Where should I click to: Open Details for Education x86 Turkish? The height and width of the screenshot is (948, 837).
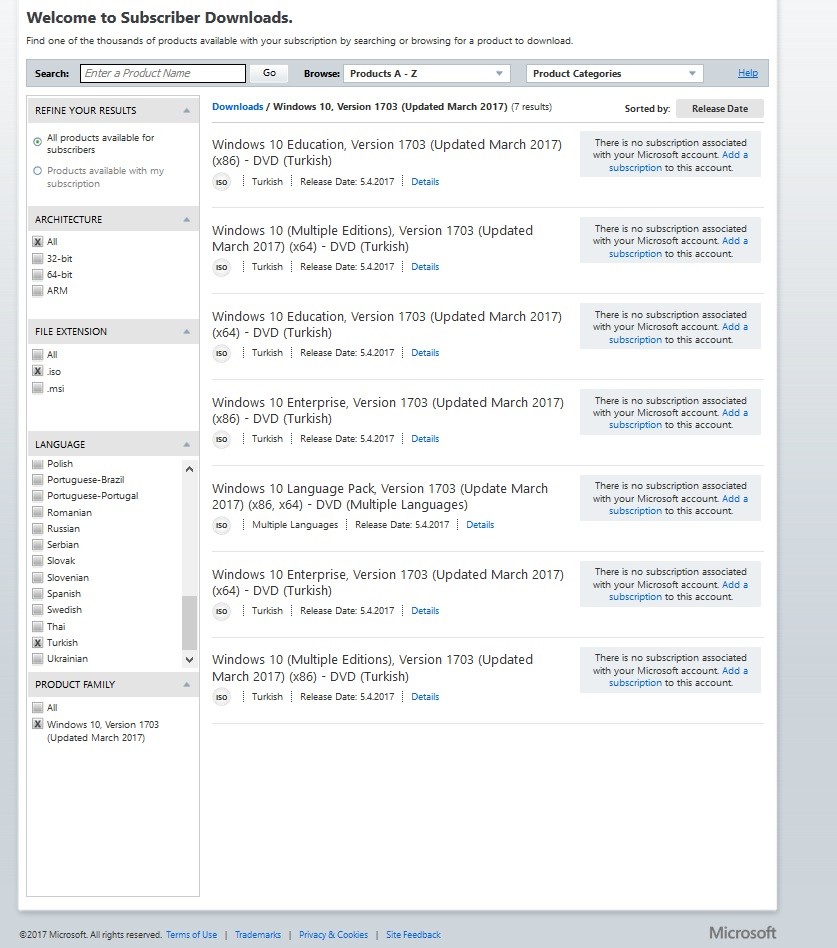tap(425, 182)
